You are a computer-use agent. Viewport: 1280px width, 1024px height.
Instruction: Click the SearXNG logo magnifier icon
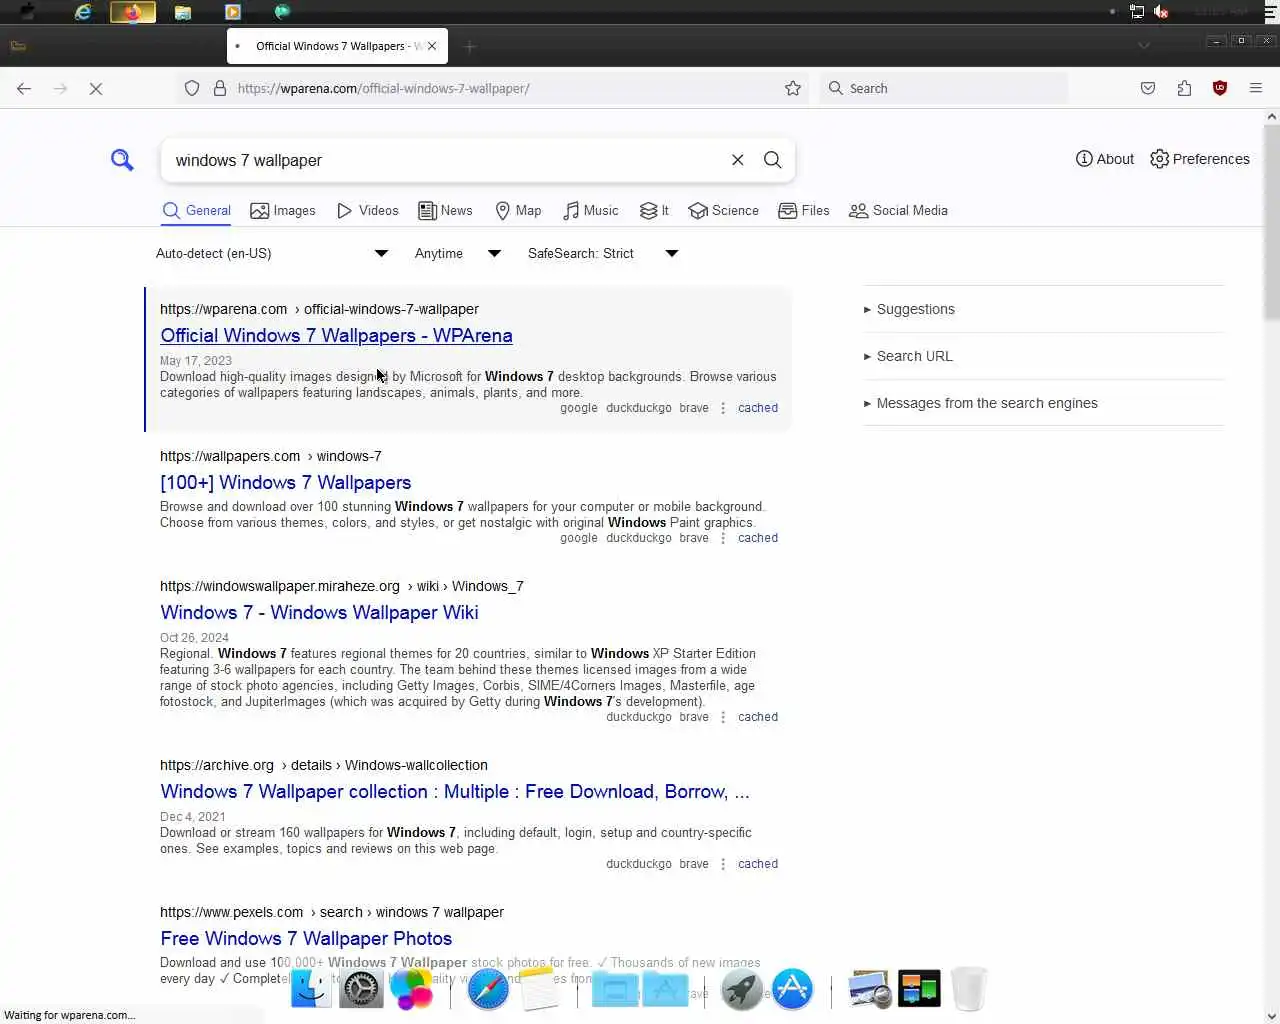click(x=122, y=160)
